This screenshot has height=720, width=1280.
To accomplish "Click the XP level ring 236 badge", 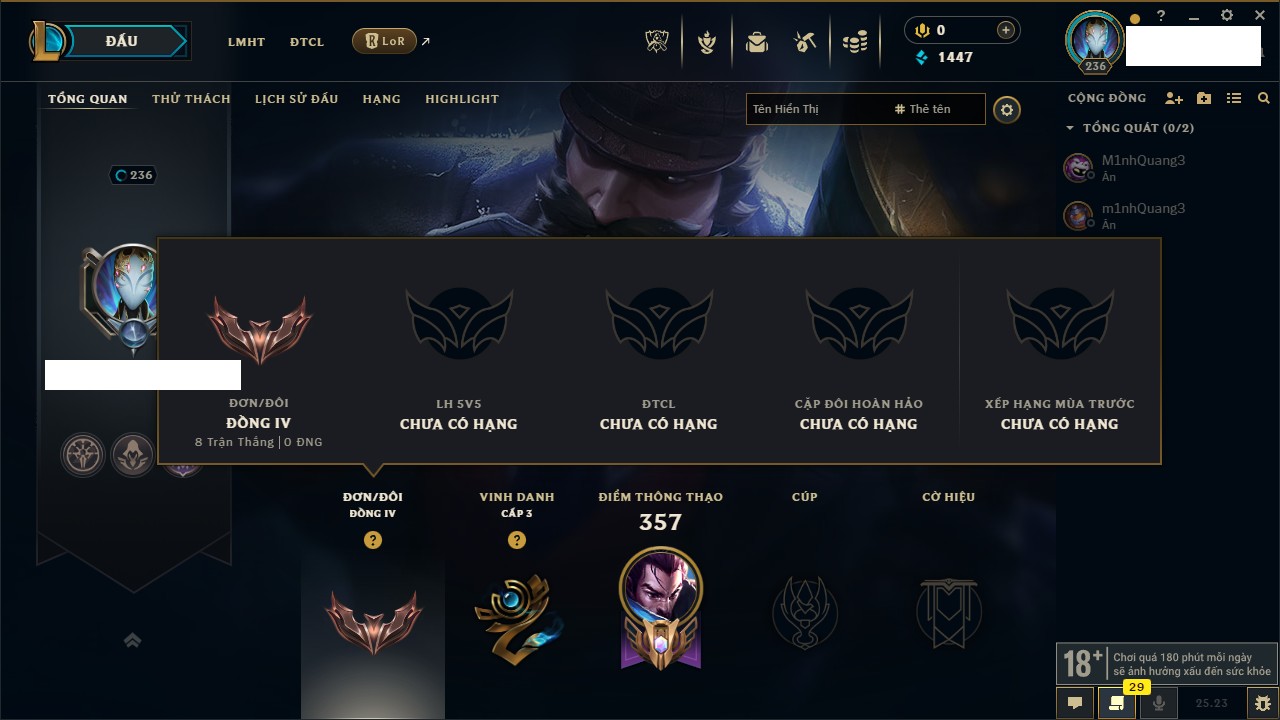I will [133, 175].
